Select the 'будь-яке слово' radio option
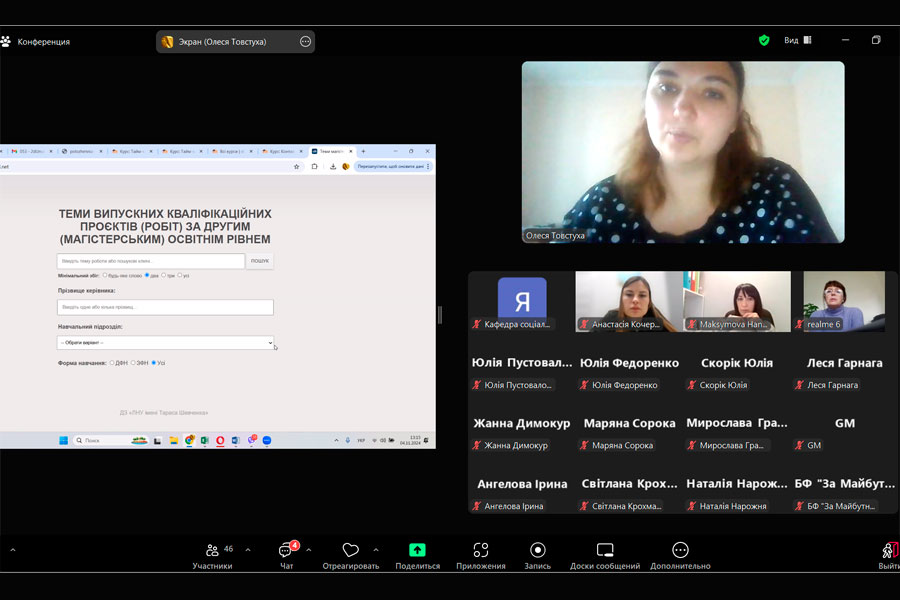Viewport: 900px width, 600px height. 104,275
